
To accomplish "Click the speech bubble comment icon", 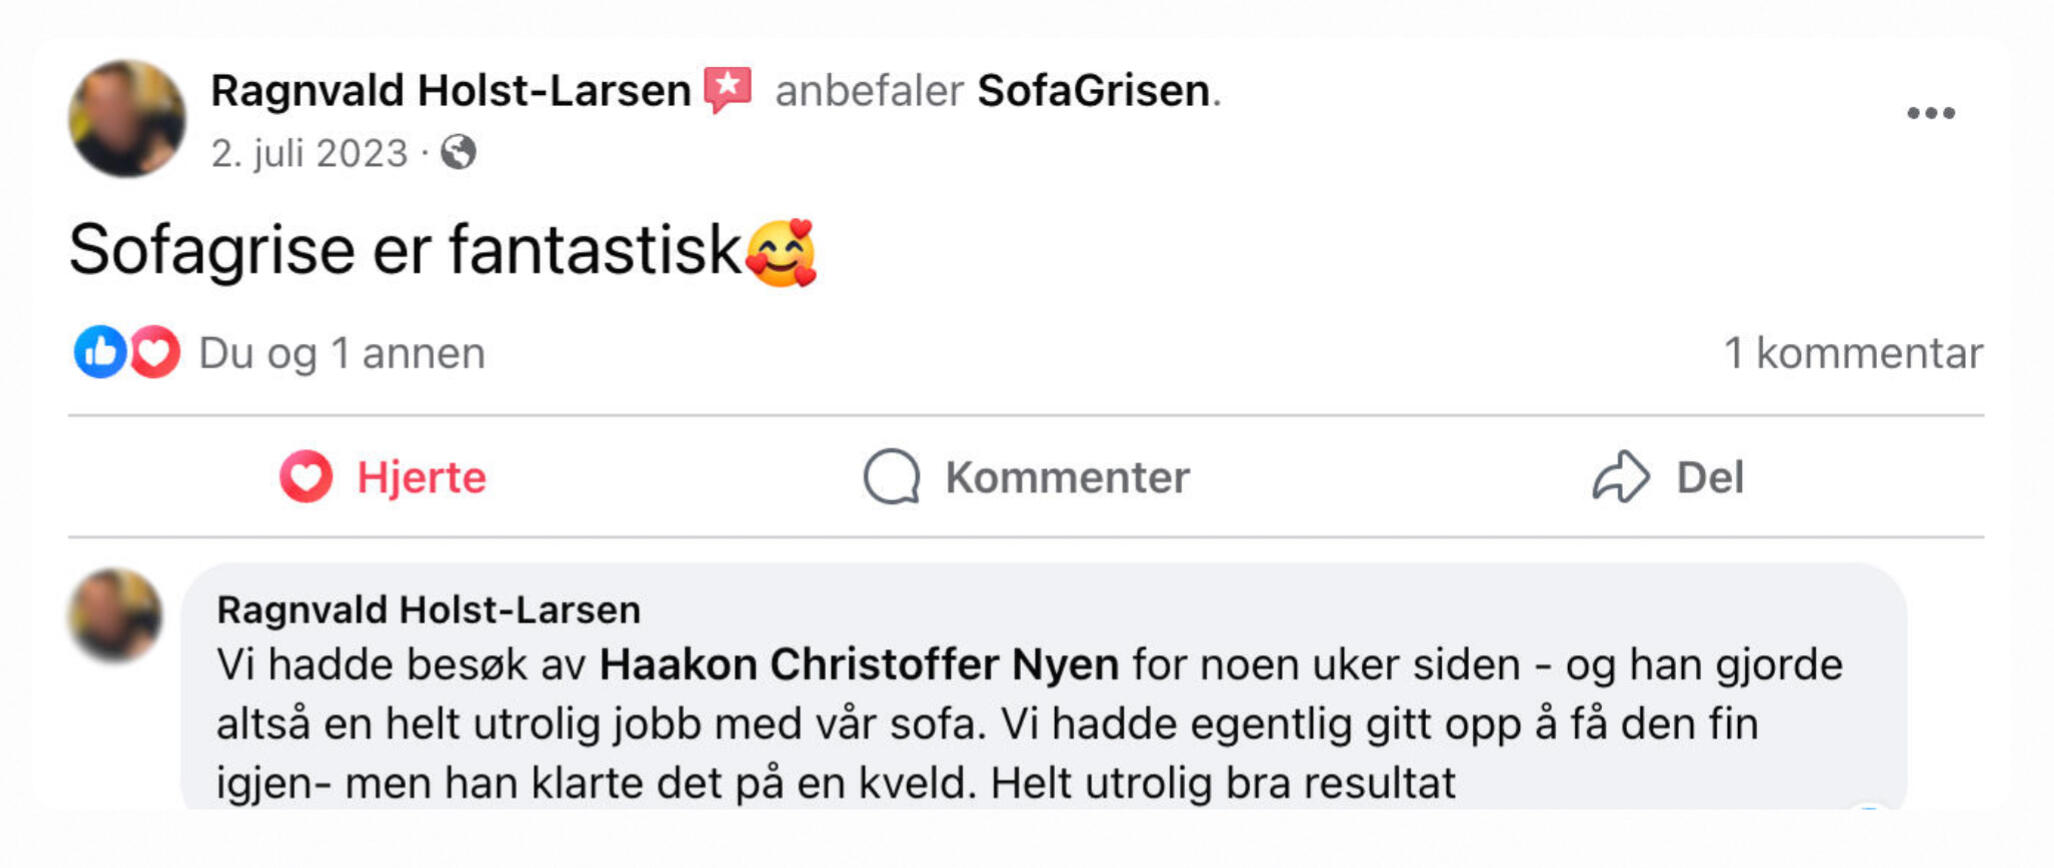I will (891, 477).
